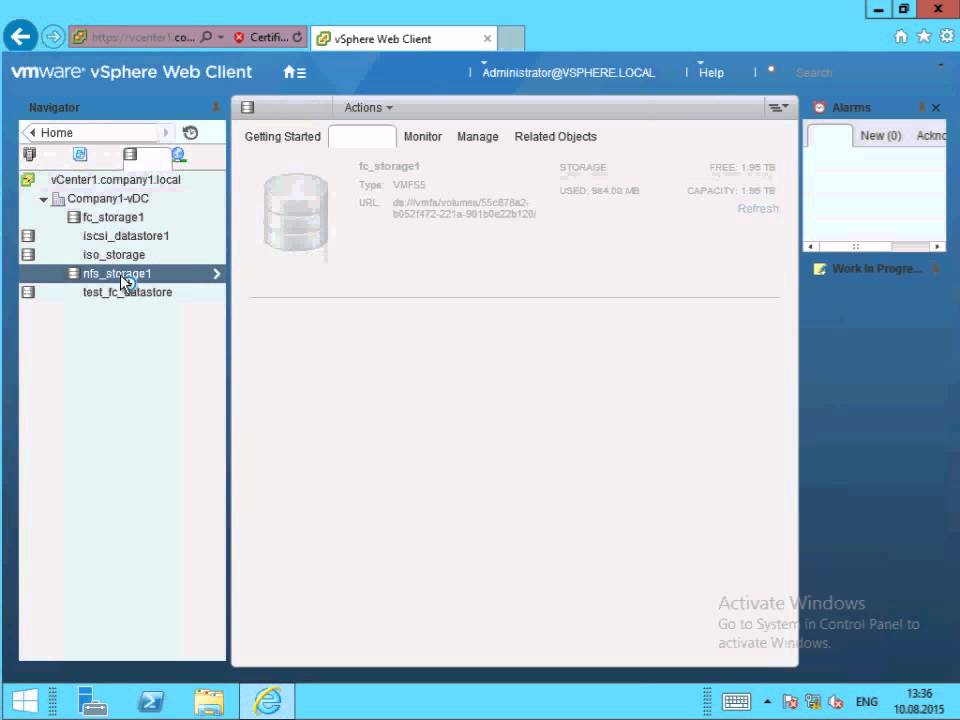960x720 pixels.
Task: Click the action center flag tray icon
Action: pos(790,702)
